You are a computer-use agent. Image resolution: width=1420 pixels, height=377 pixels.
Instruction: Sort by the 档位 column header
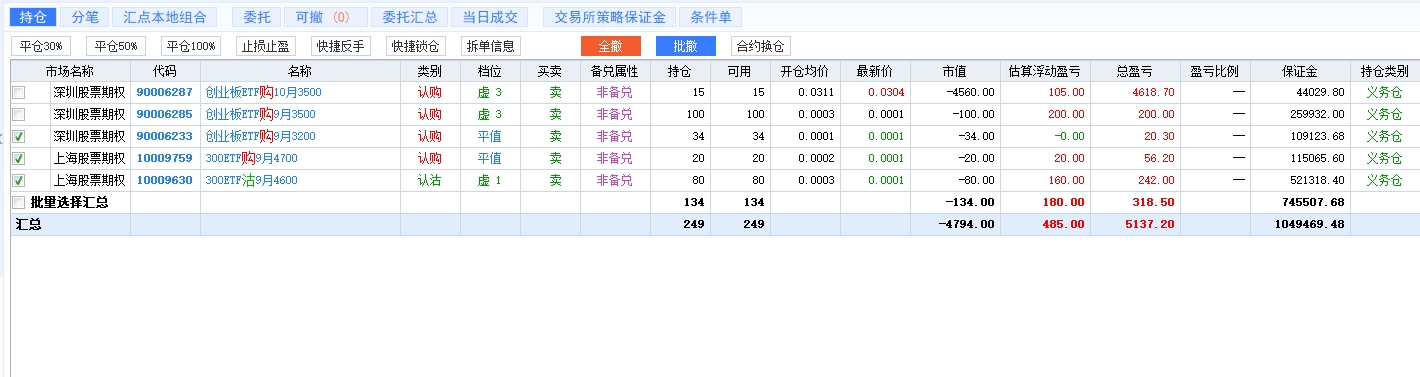tap(490, 71)
